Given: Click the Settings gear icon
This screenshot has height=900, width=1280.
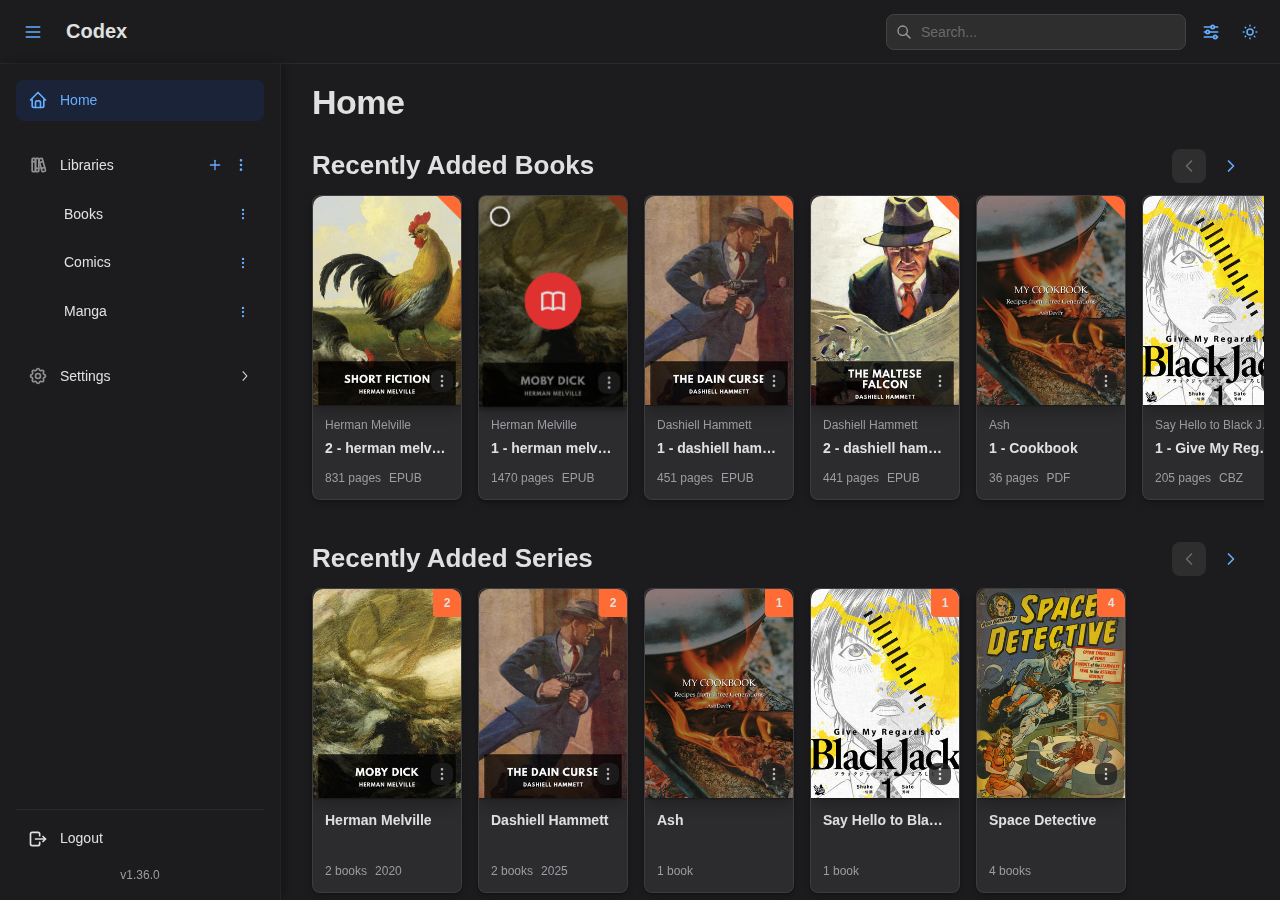Looking at the screenshot, I should pyautogui.click(x=38, y=376).
